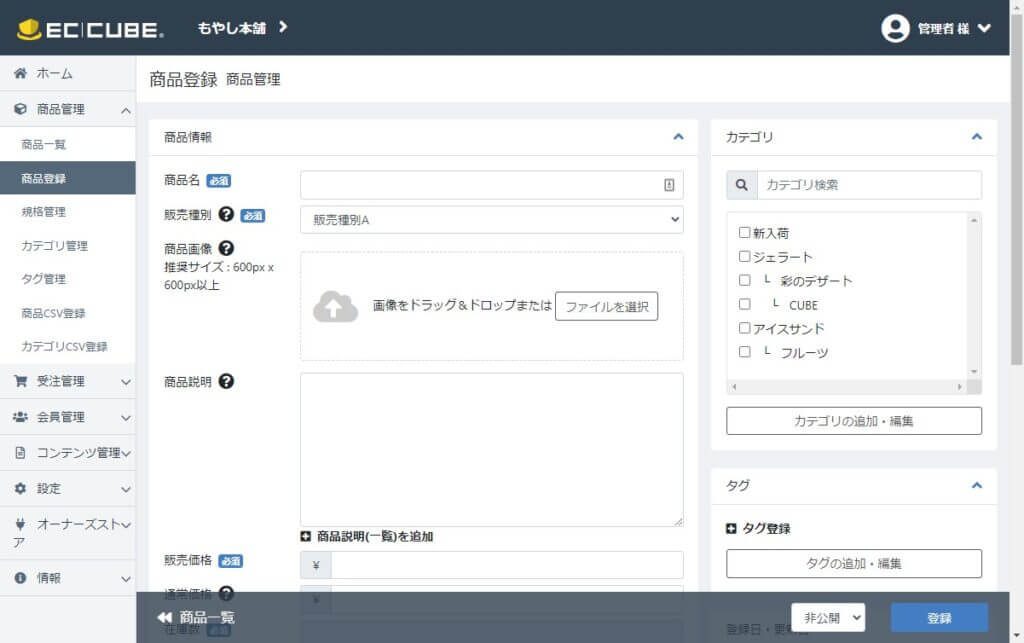This screenshot has height=643, width=1024.
Task: Collapse the 商品情報 panel
Action: coord(678,137)
